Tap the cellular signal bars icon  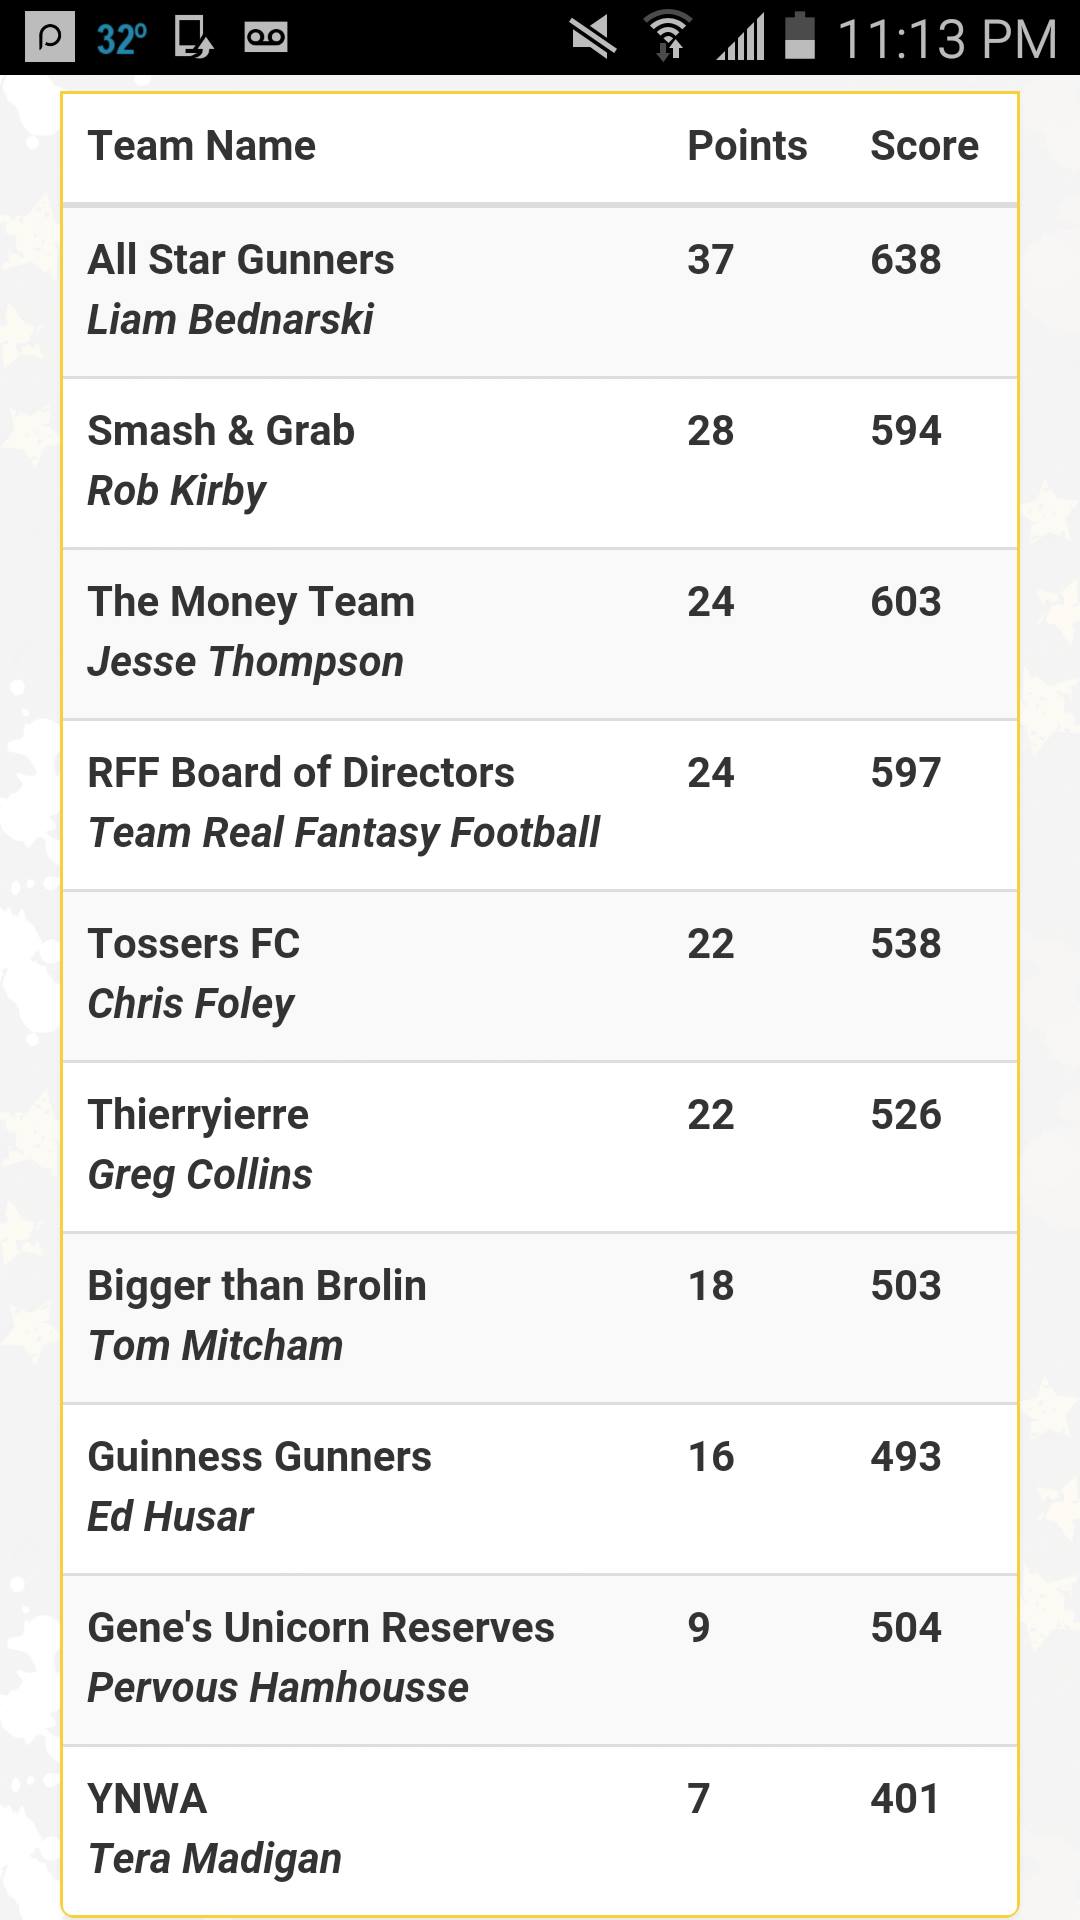[741, 37]
